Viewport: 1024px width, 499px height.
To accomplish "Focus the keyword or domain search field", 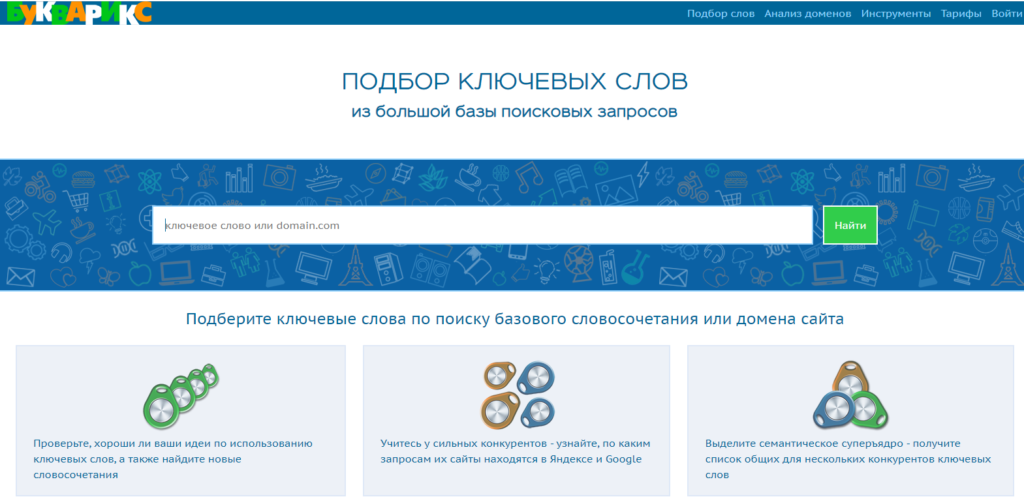I will tap(482, 226).
